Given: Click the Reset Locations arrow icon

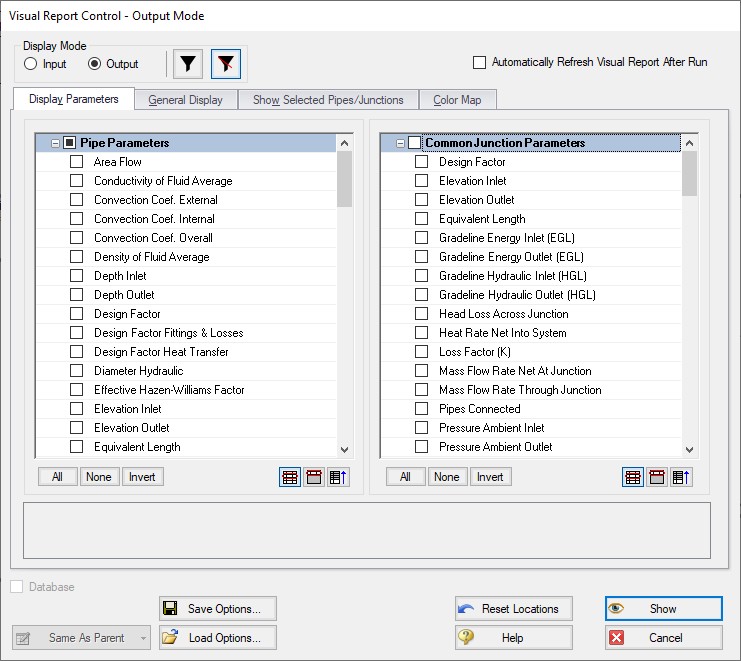Looking at the screenshot, I should (466, 609).
